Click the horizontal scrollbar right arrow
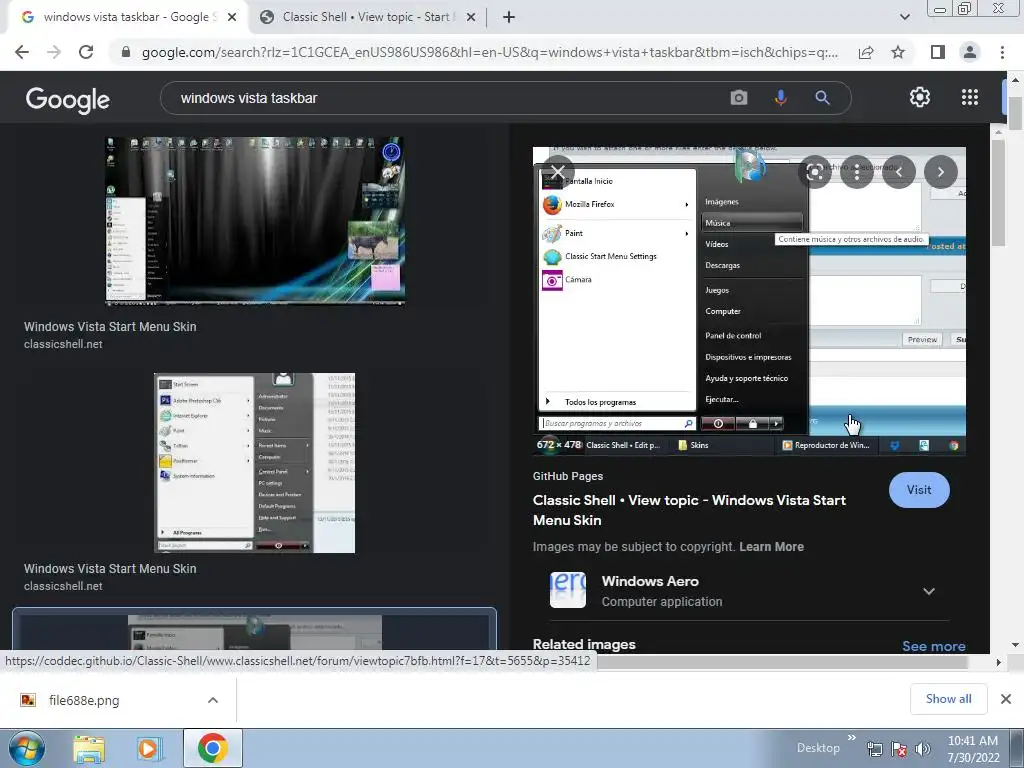 998,662
